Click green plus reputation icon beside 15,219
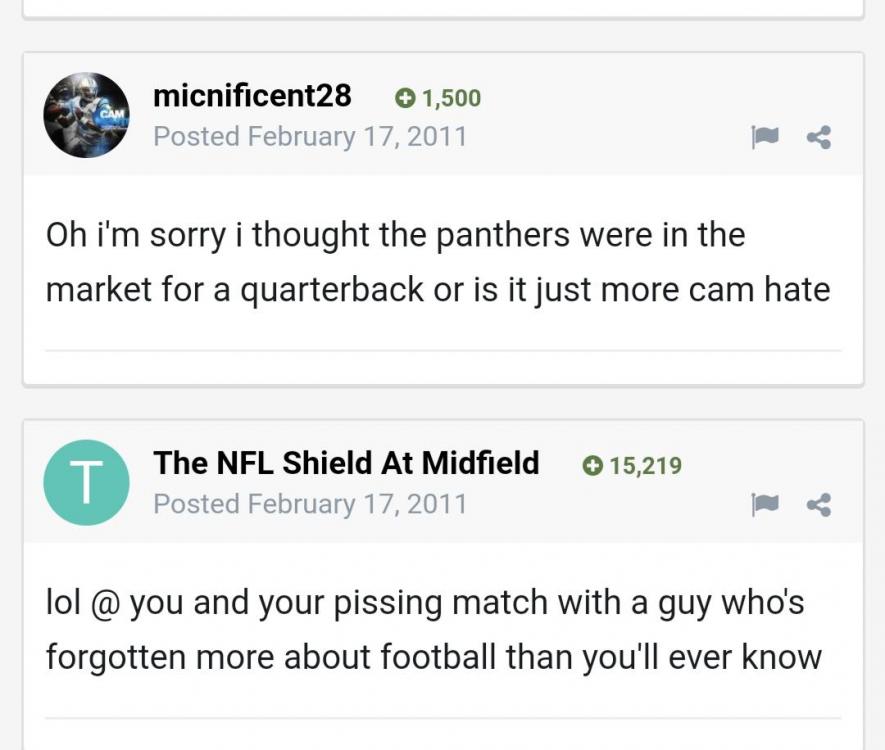 pos(592,466)
